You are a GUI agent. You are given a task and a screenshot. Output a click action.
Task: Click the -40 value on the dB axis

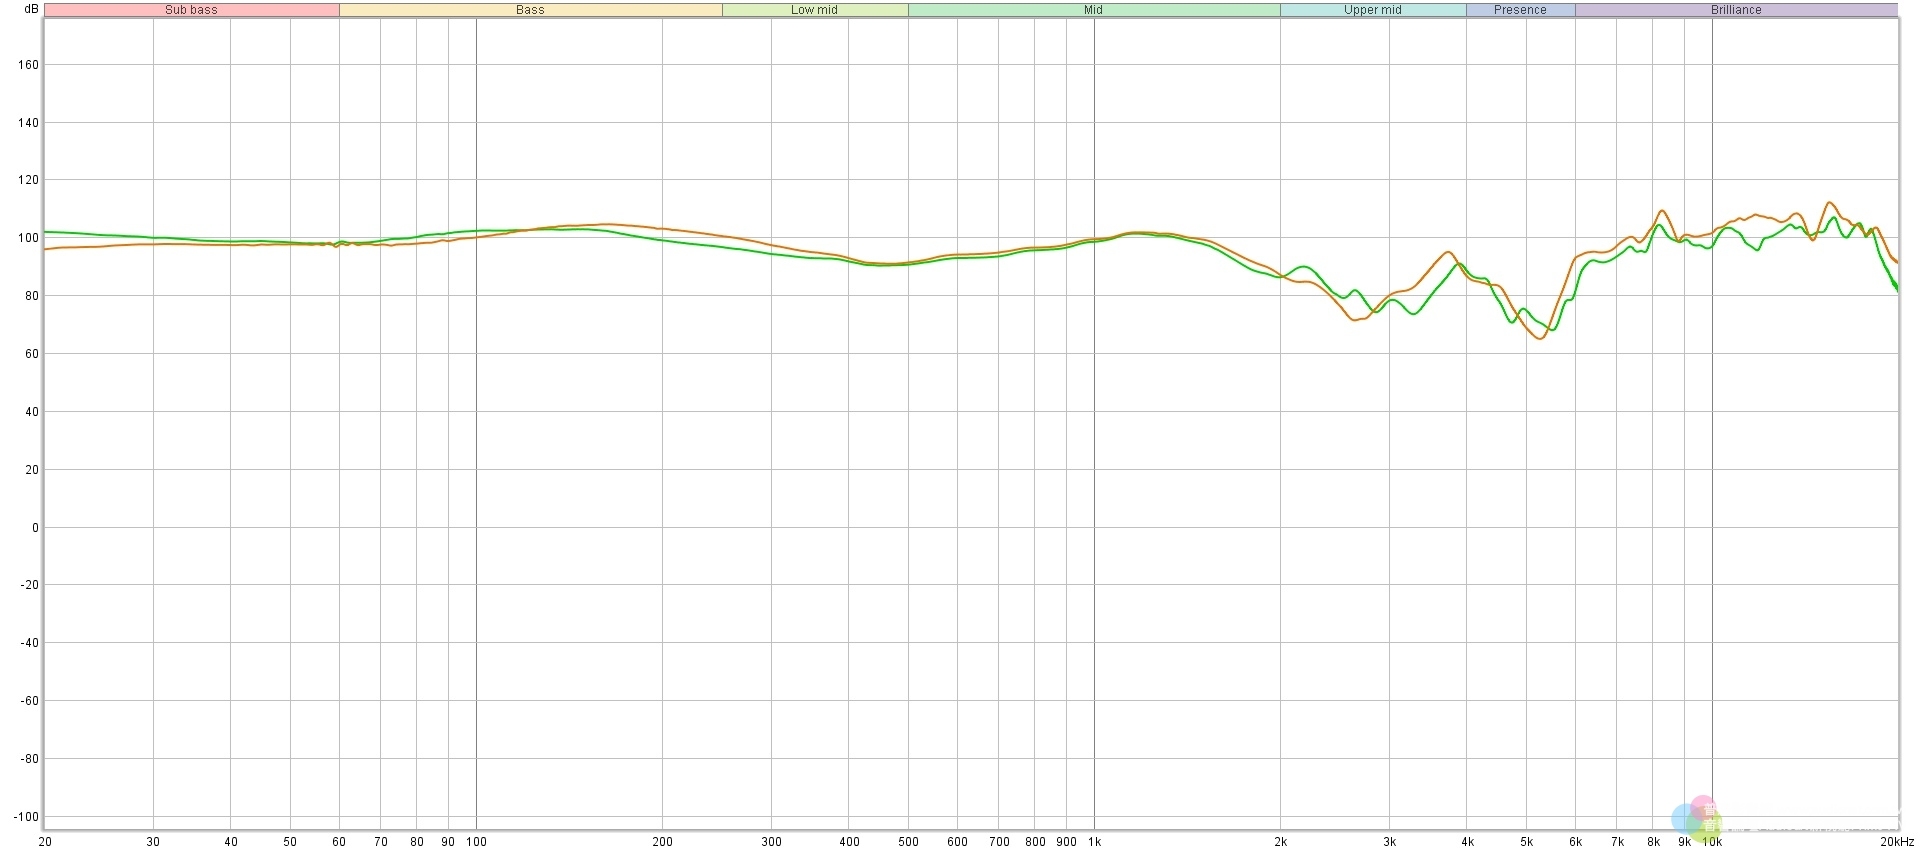tap(28, 643)
